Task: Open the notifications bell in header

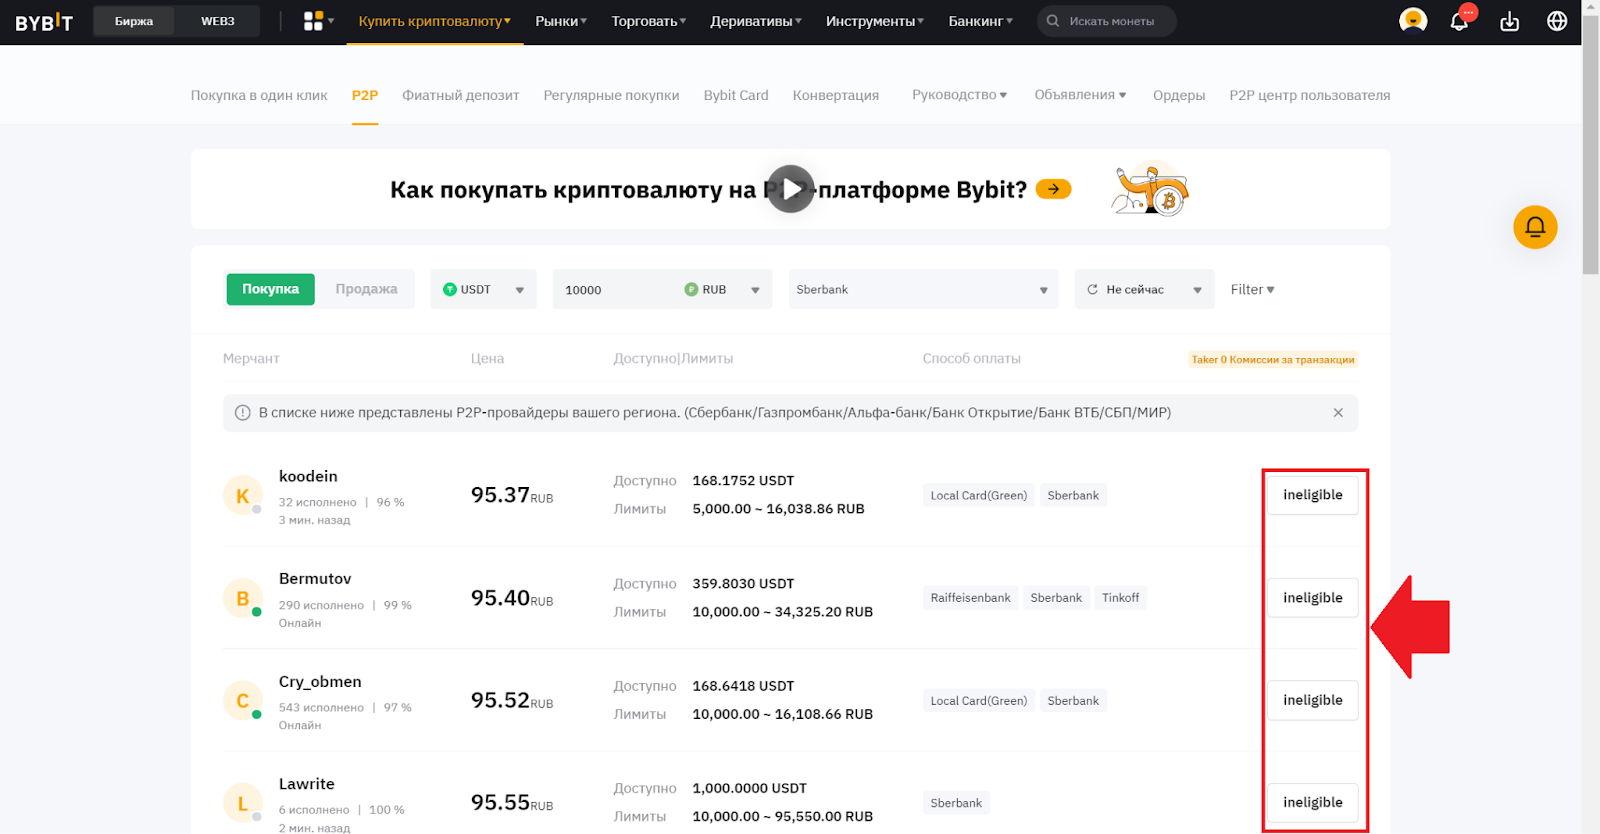Action: click(x=1459, y=21)
